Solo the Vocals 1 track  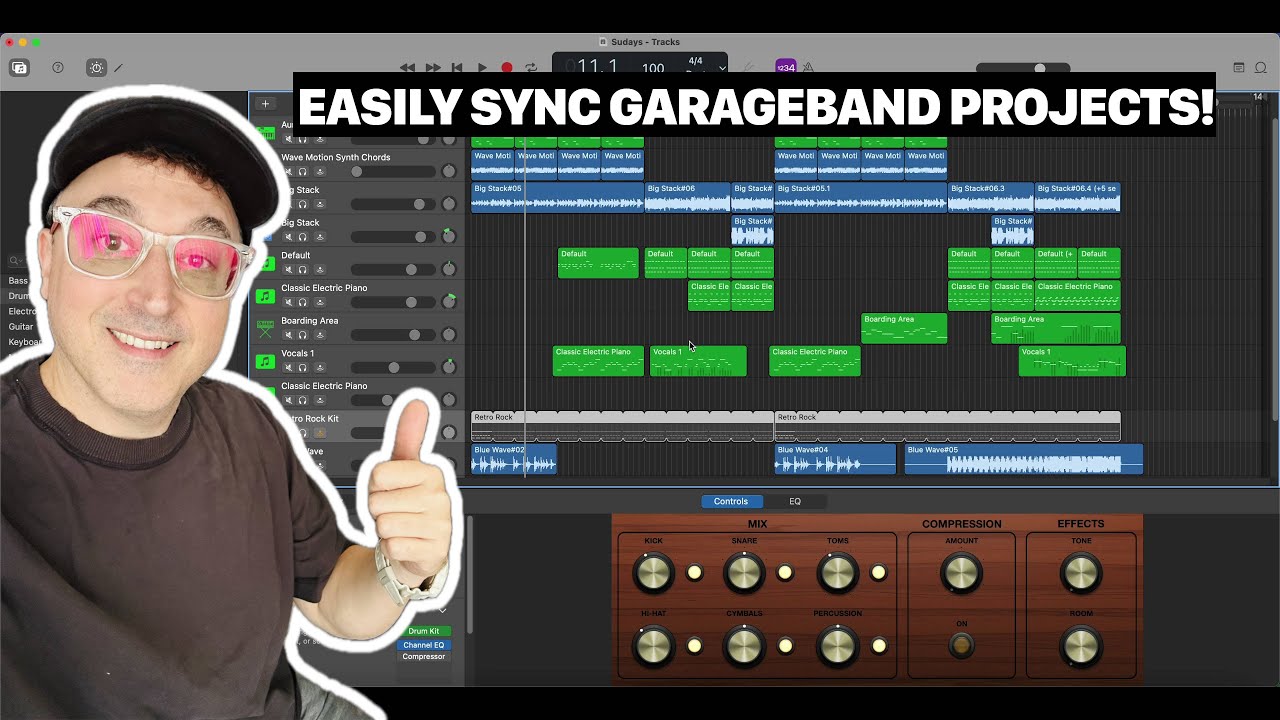[x=303, y=368]
